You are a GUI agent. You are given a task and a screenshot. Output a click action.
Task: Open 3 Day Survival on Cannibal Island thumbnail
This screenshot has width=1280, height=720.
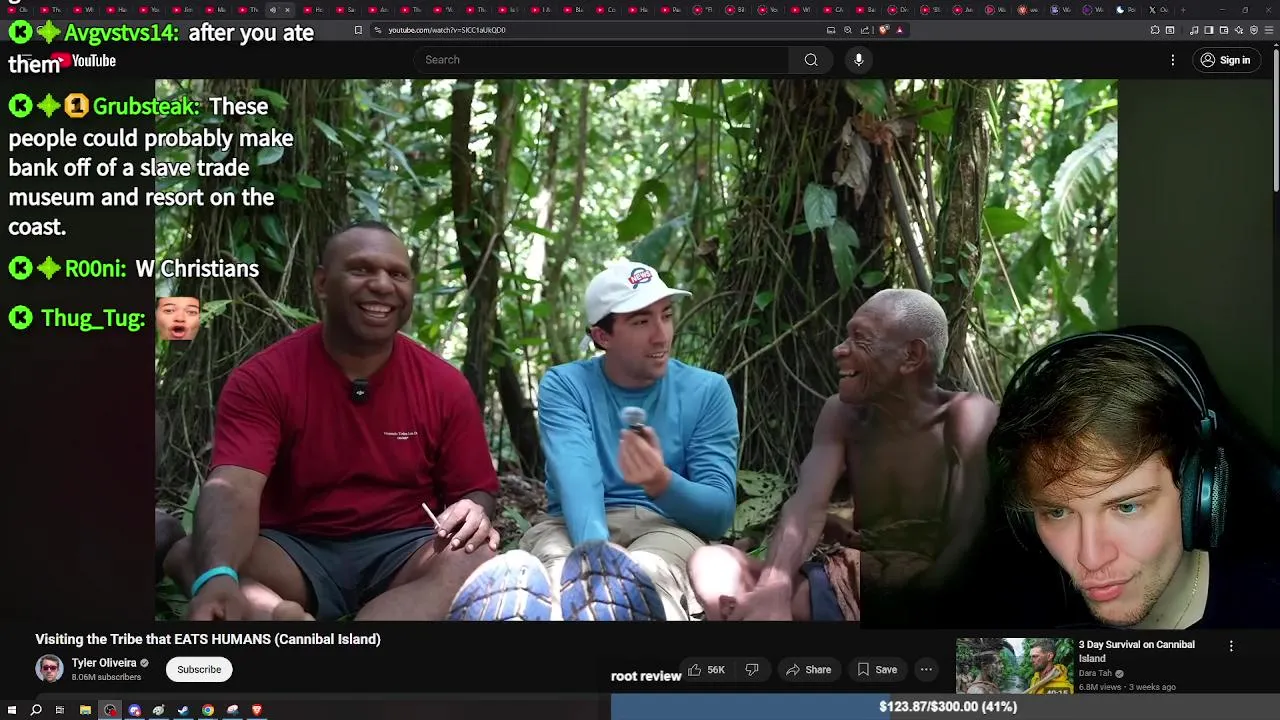(x=1014, y=666)
